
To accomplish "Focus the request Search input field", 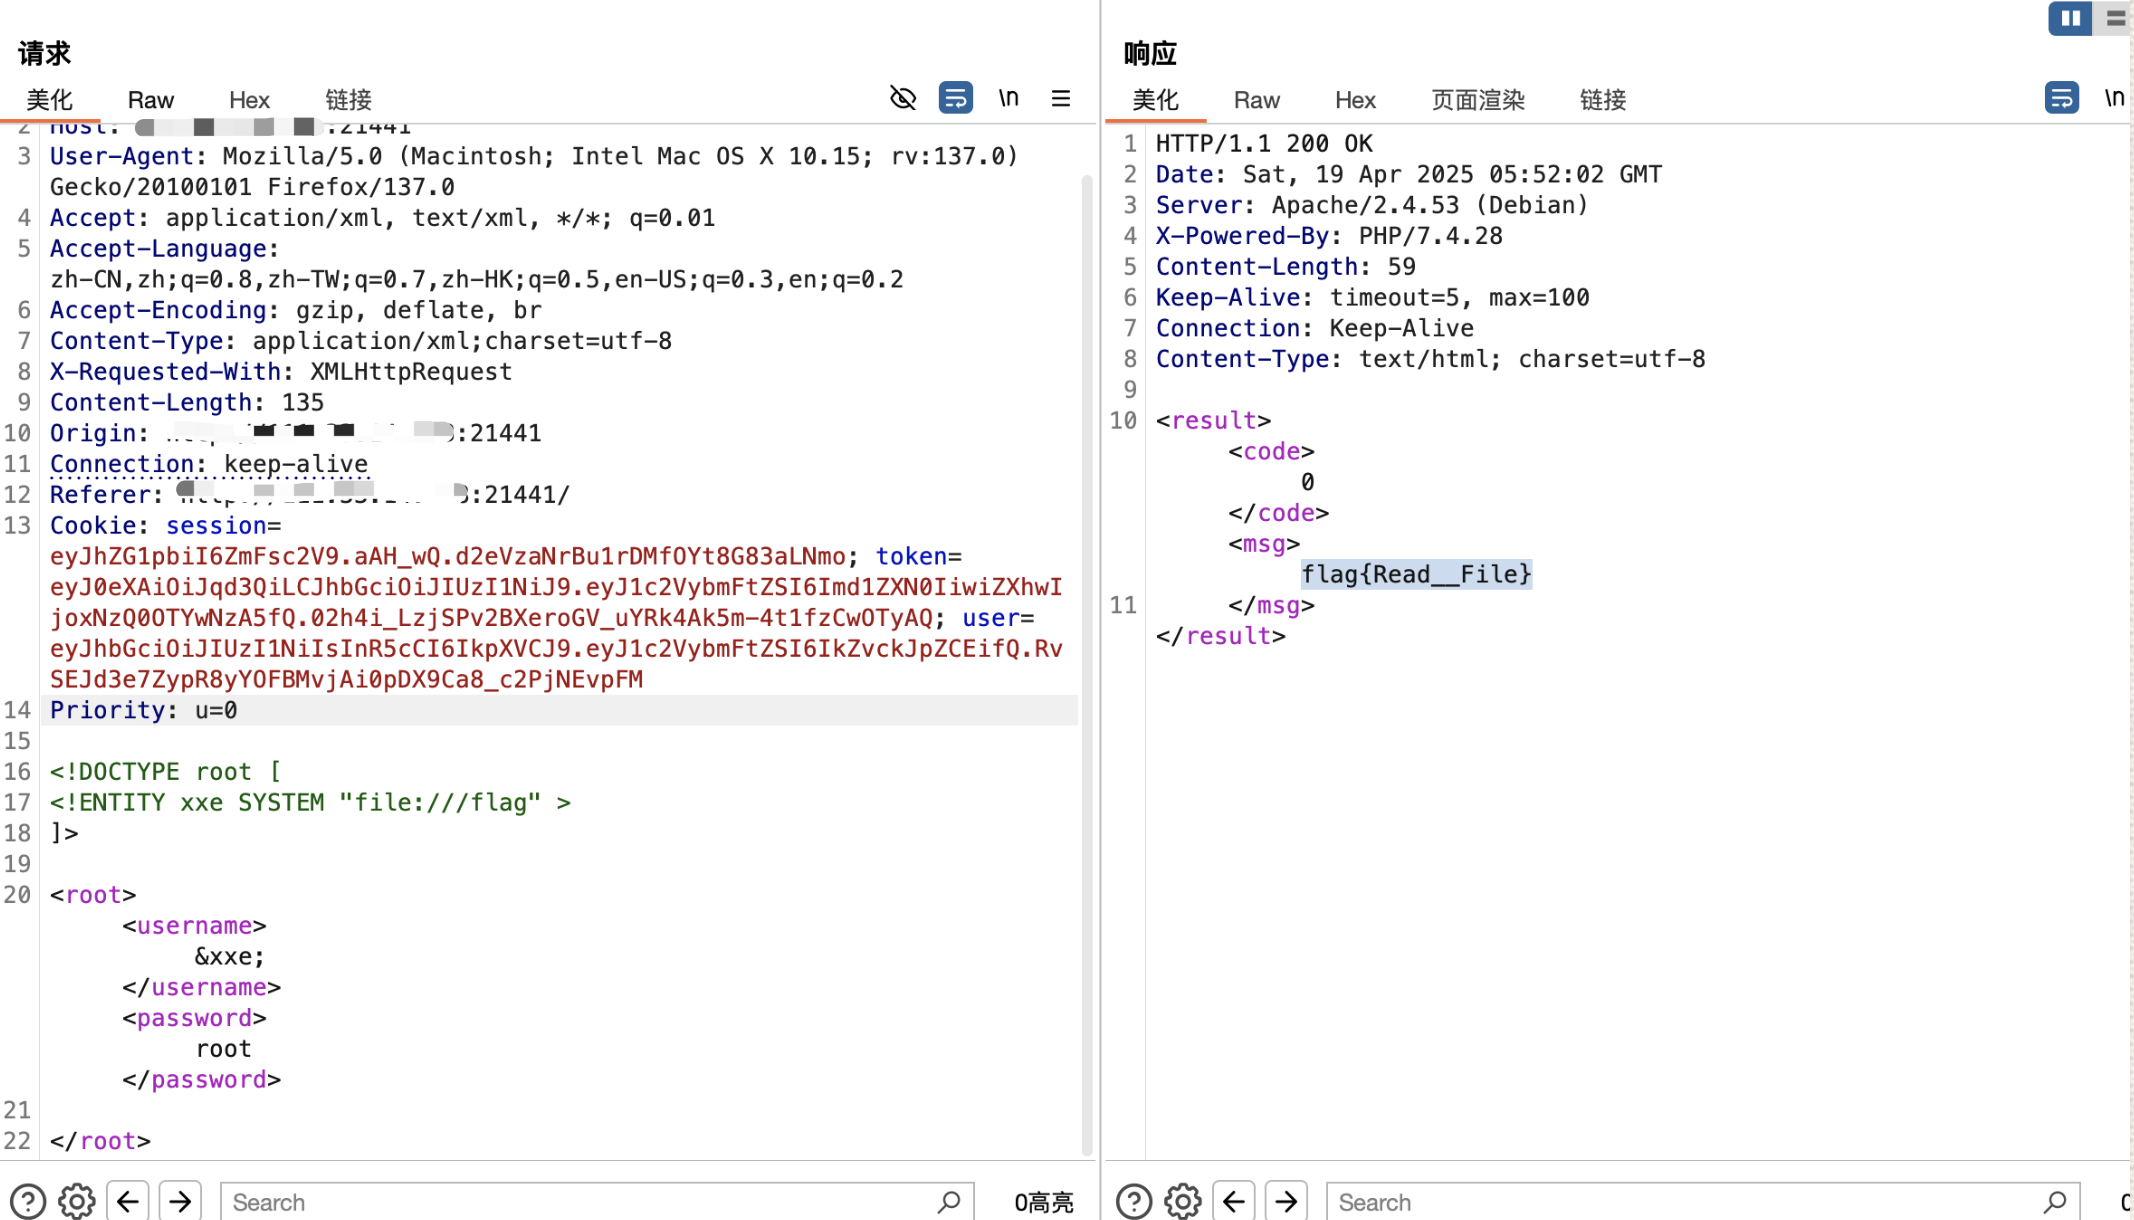I will pos(580,1202).
